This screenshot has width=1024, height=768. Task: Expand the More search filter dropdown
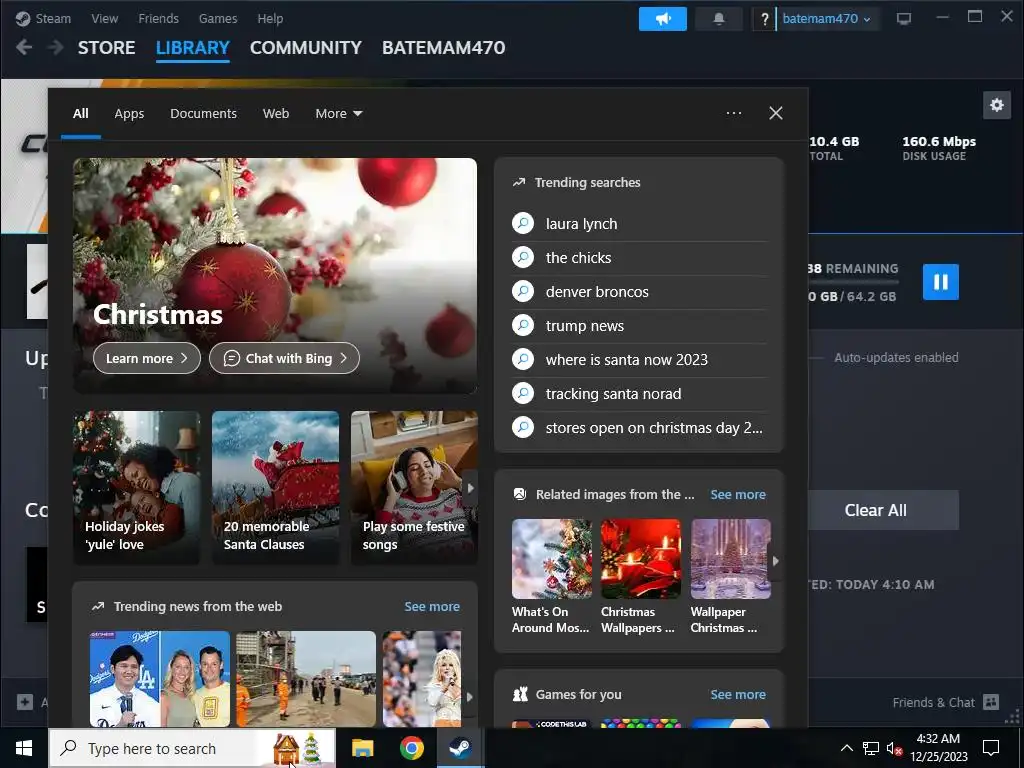tap(338, 114)
